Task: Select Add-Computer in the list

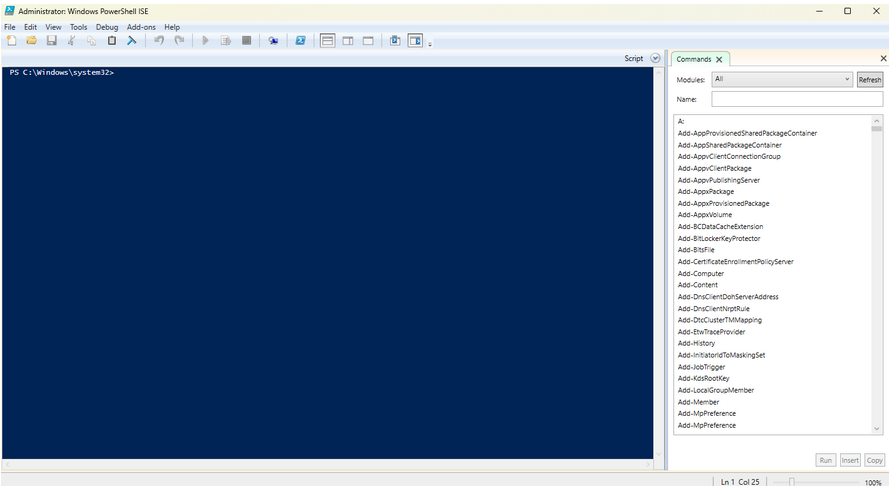Action: [x=701, y=273]
